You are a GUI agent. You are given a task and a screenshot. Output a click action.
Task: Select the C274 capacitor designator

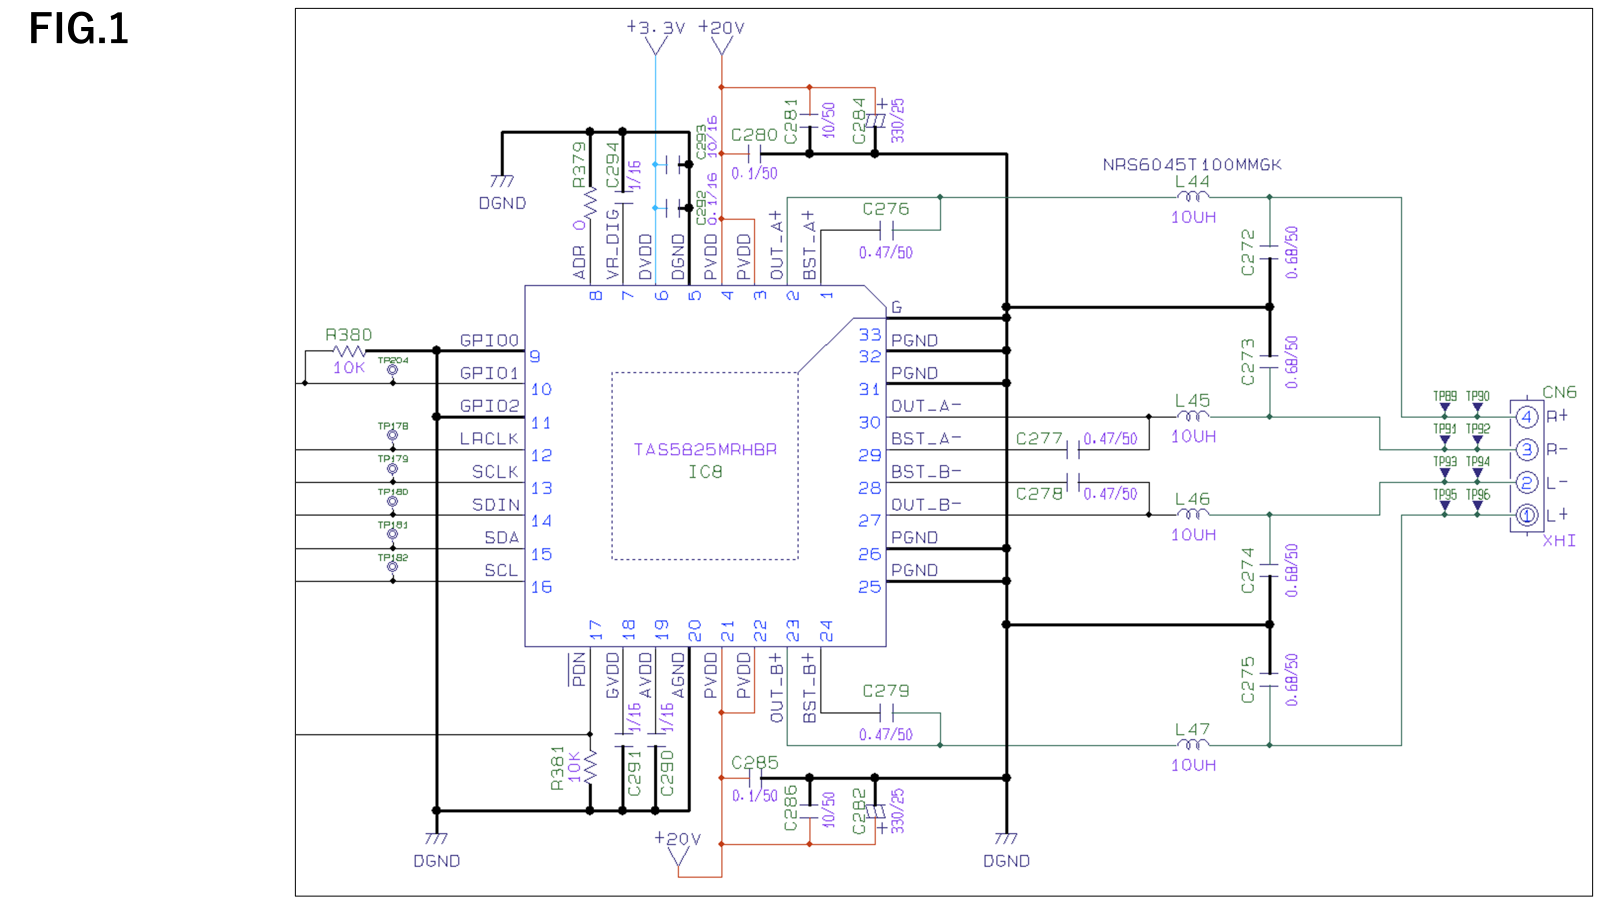[1247, 570]
